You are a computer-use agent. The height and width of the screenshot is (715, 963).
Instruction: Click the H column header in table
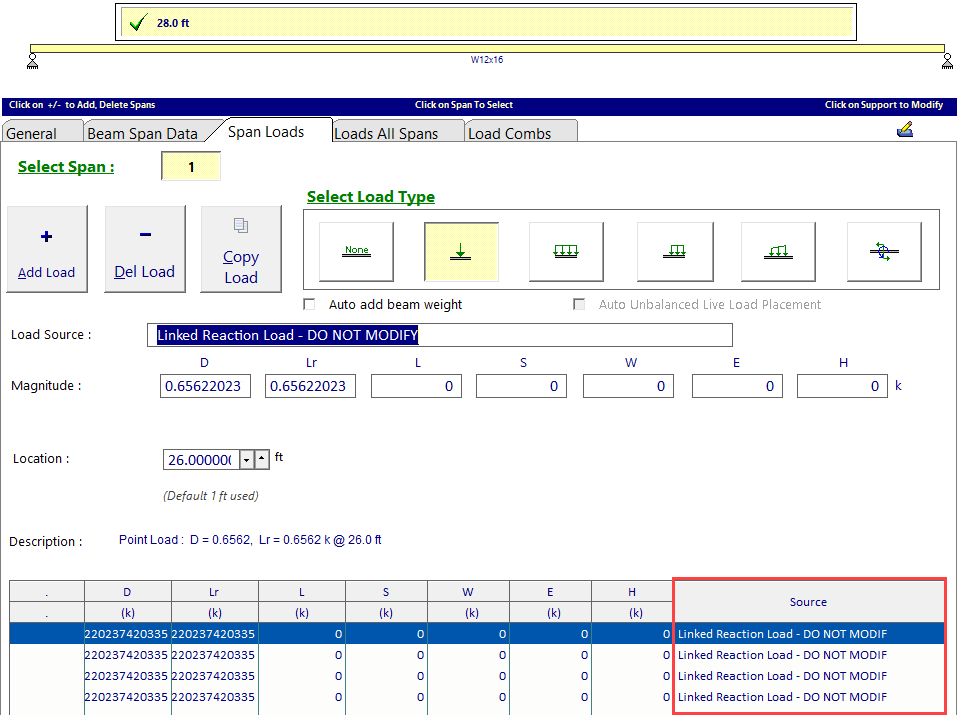click(632, 592)
